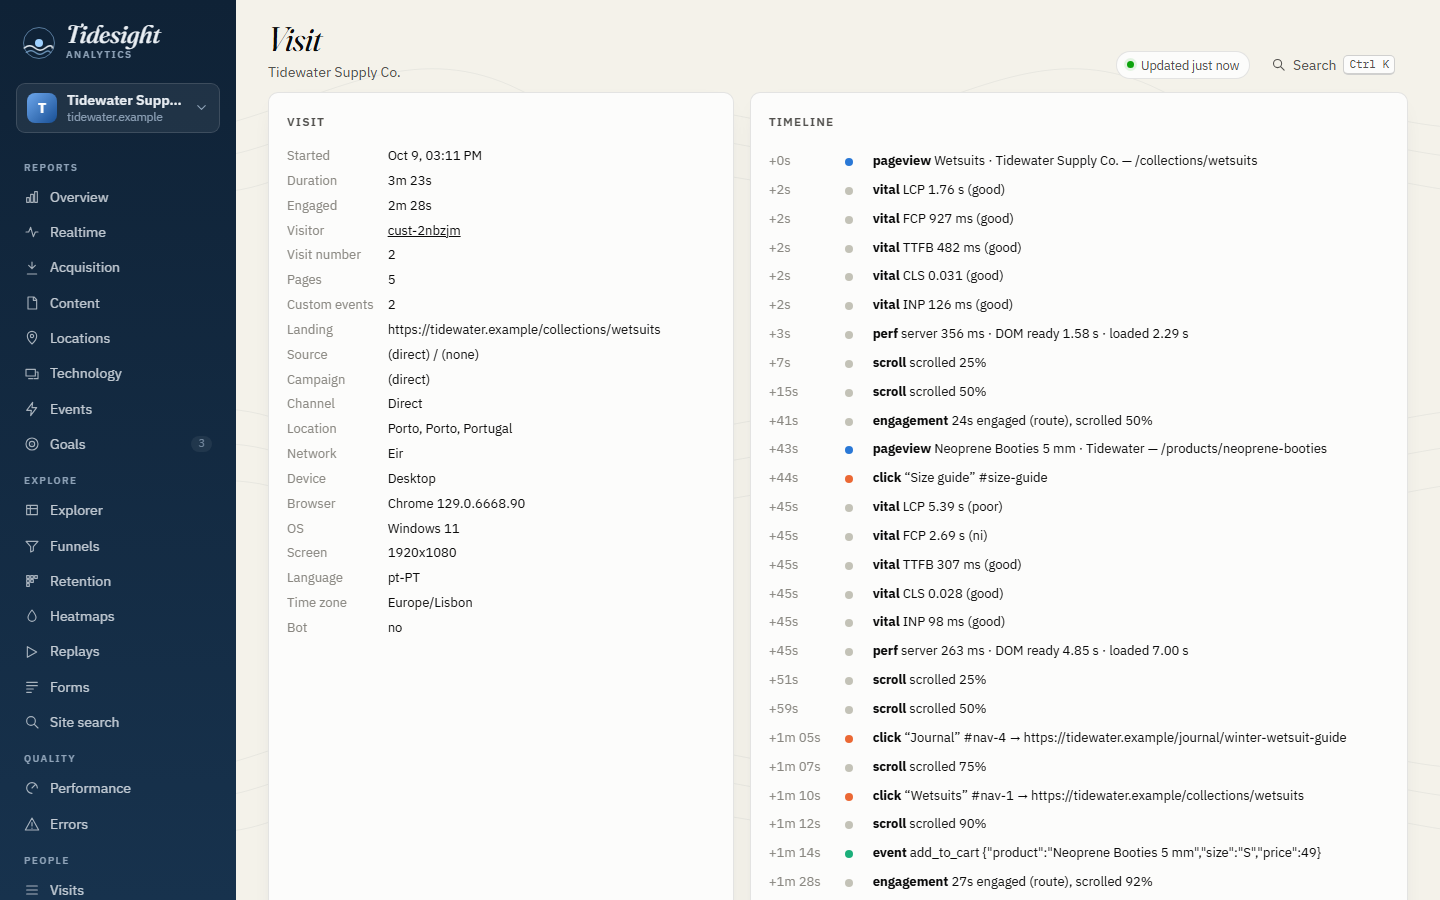The width and height of the screenshot is (1440, 900).
Task: Click the Locations pin icon
Action: pyautogui.click(x=32, y=338)
